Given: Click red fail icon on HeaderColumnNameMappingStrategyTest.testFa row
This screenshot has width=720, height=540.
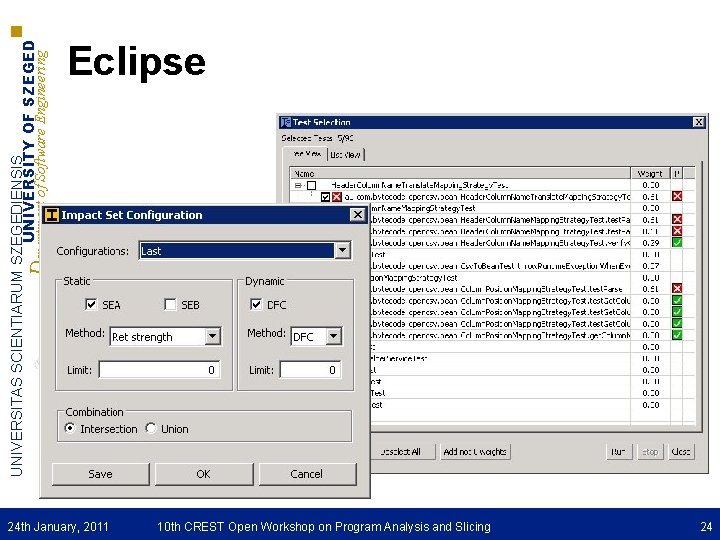Looking at the screenshot, I should (677, 219).
